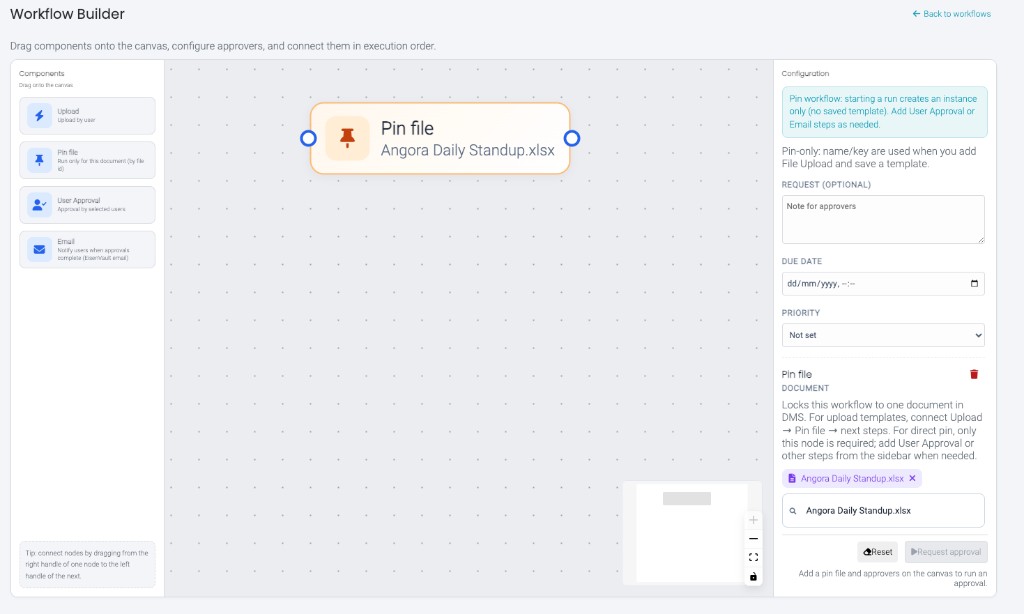Image resolution: width=1024 pixels, height=614 pixels.
Task: Remove the Angora Daily Standup.xlsx chip
Action: click(x=912, y=478)
